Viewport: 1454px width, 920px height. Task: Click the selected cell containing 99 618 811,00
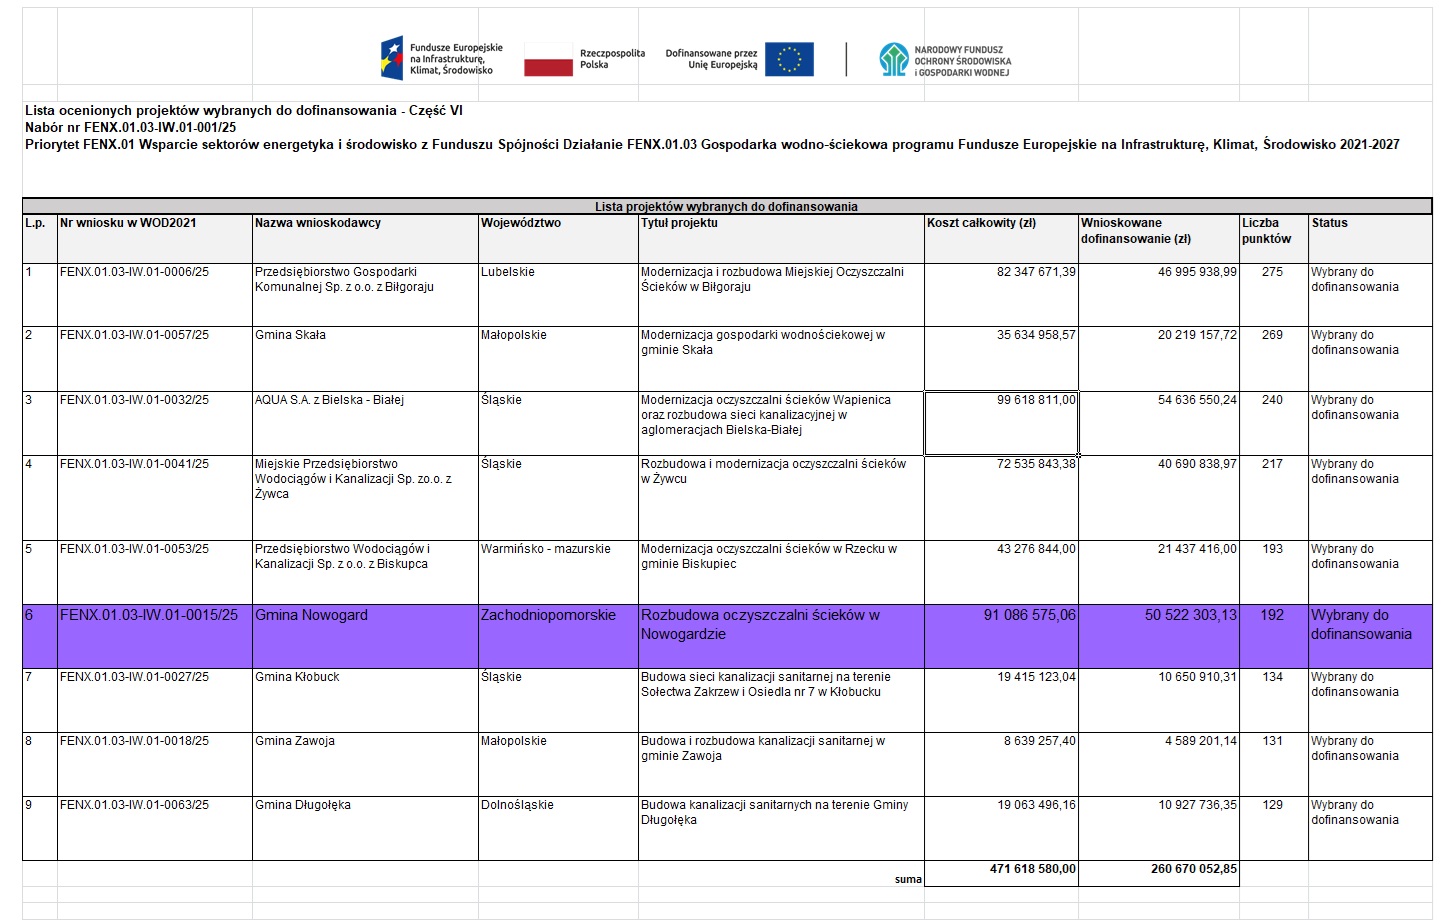click(x=1000, y=422)
